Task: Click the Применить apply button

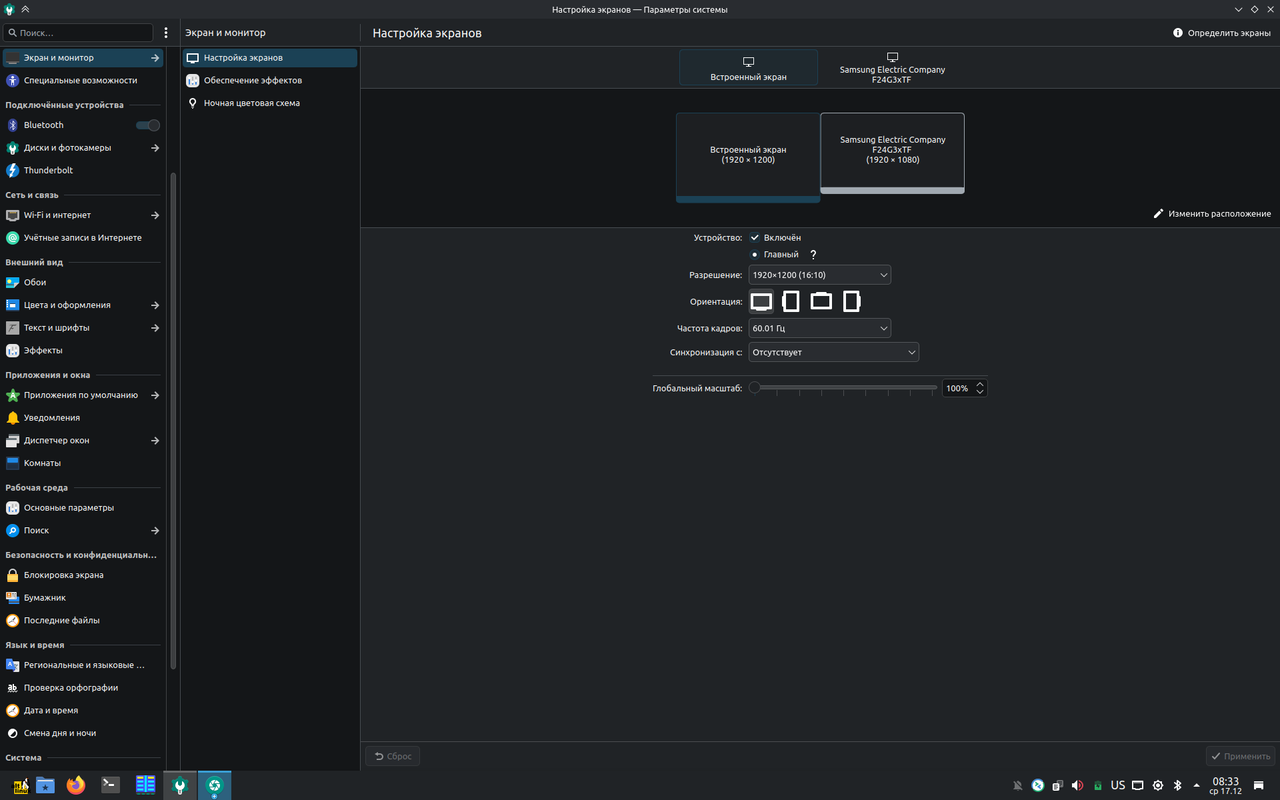Action: click(1240, 756)
